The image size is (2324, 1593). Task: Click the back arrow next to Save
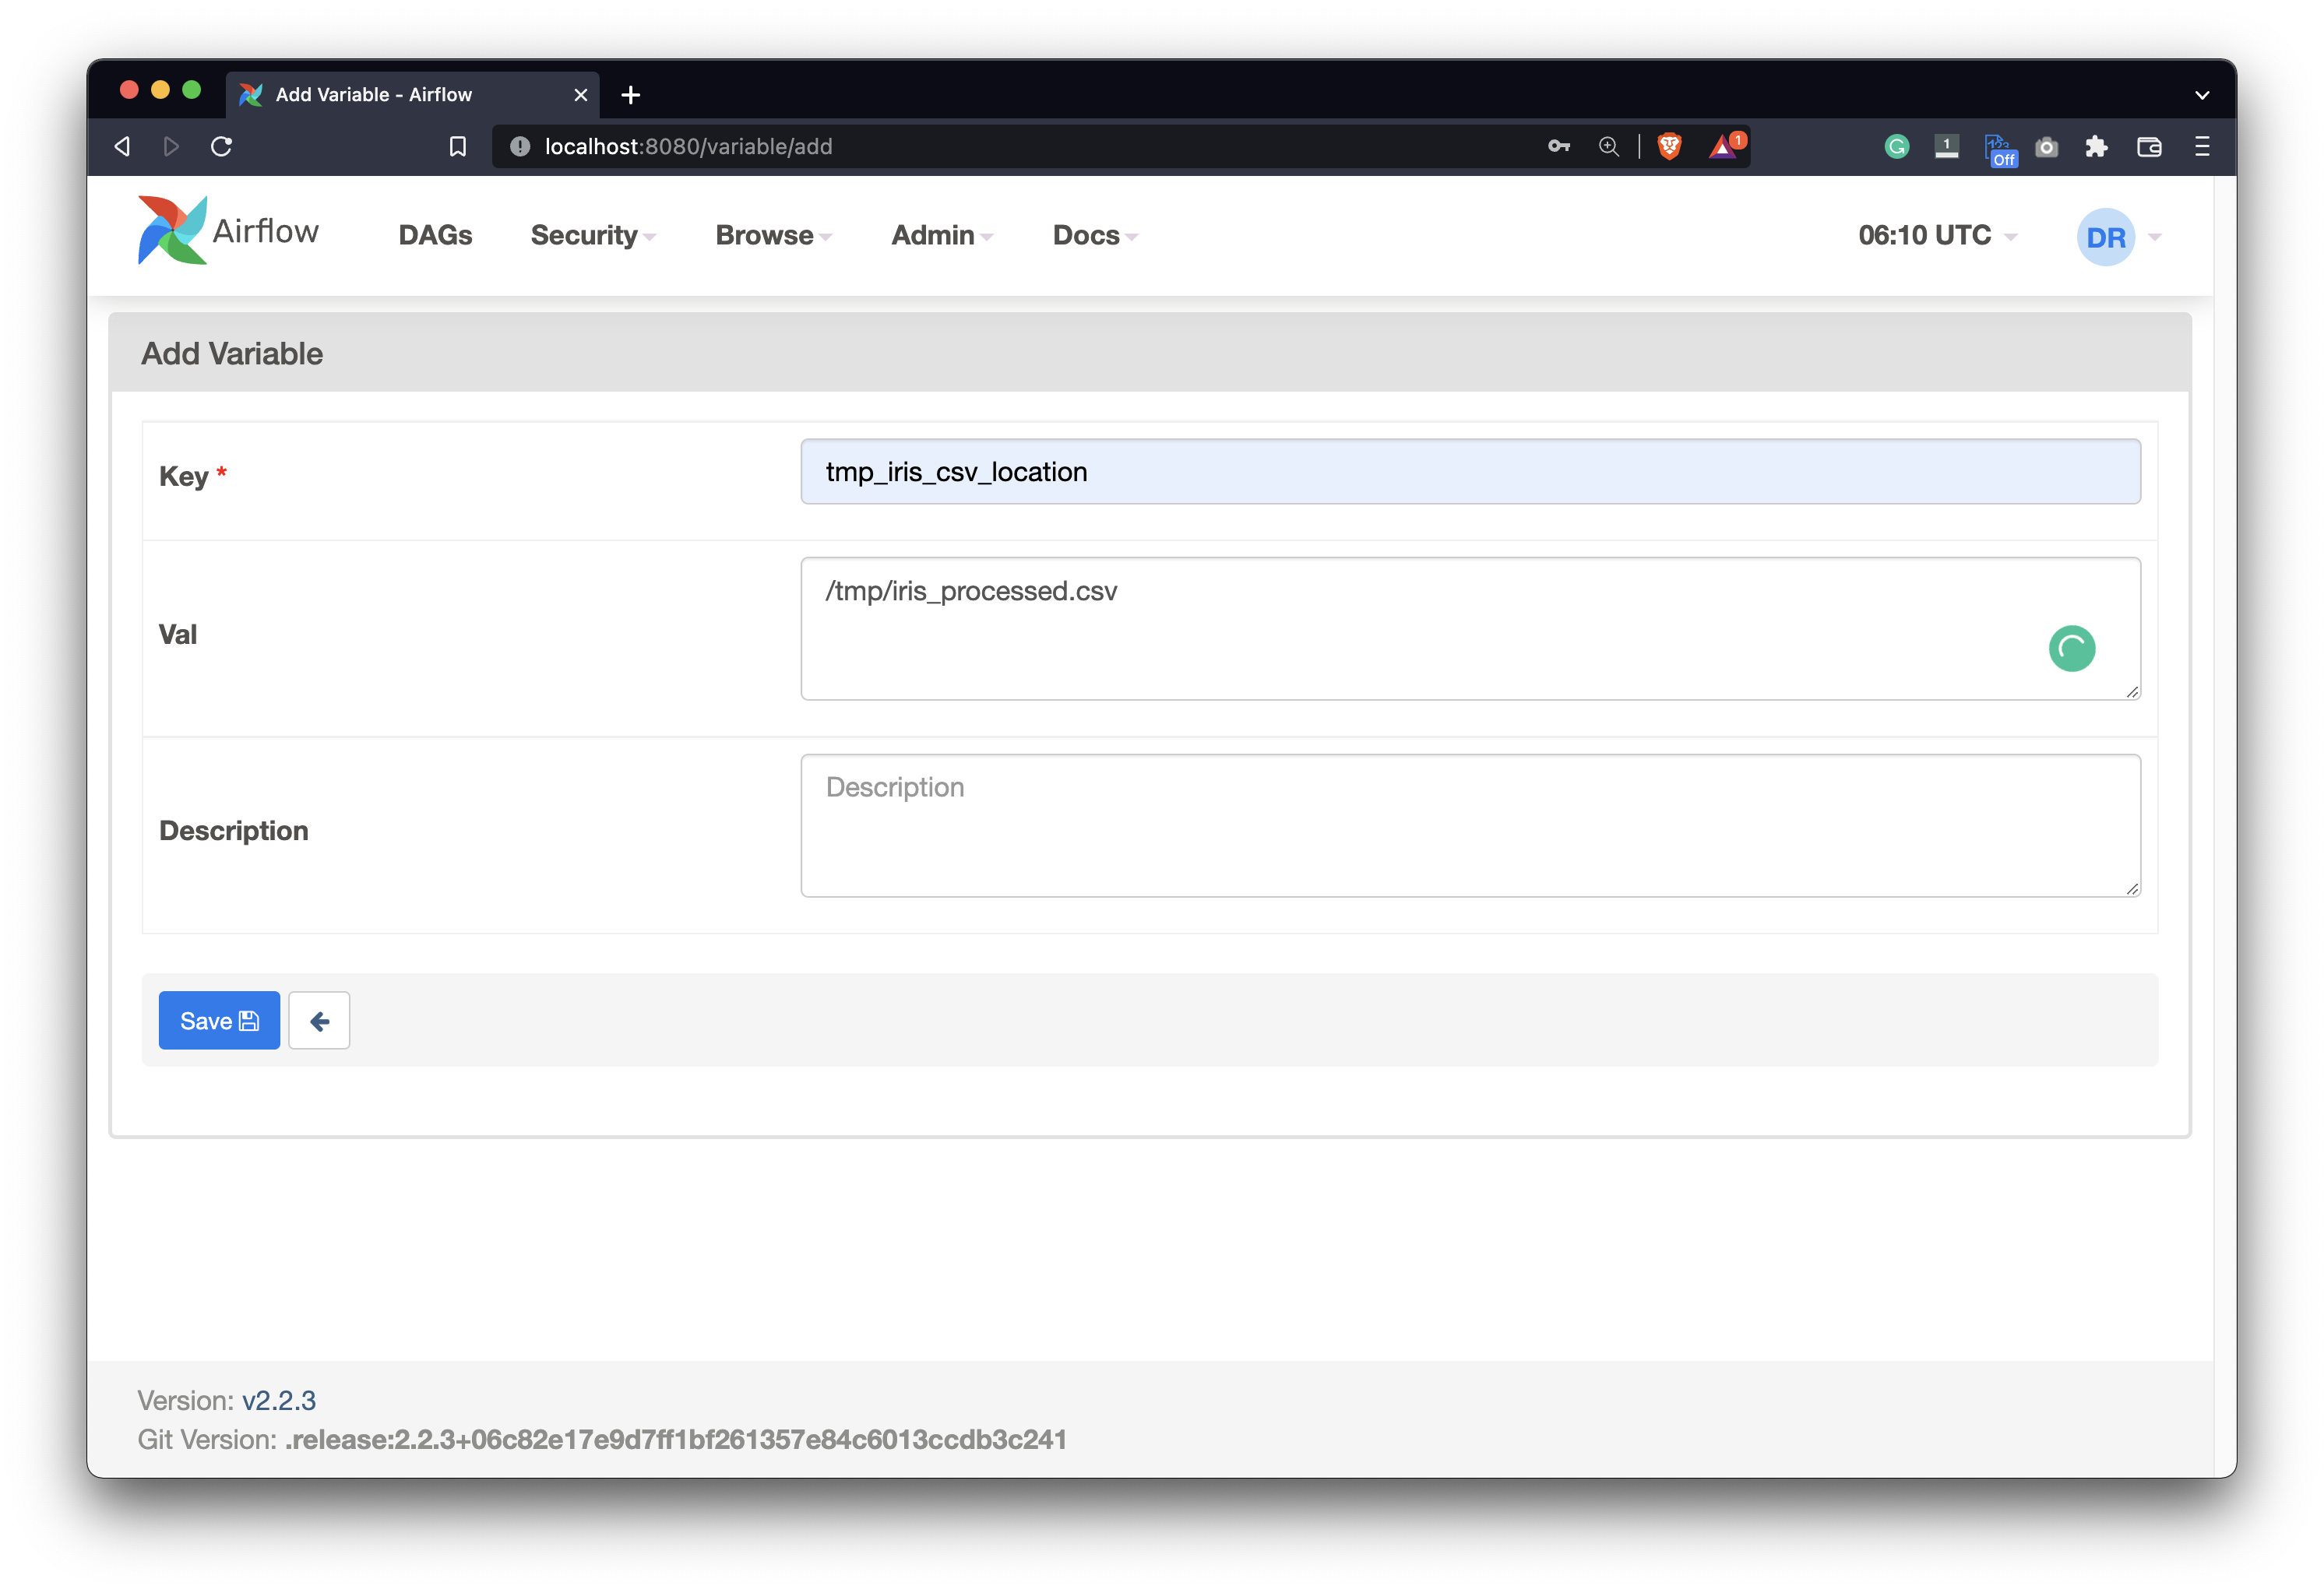pos(319,1020)
